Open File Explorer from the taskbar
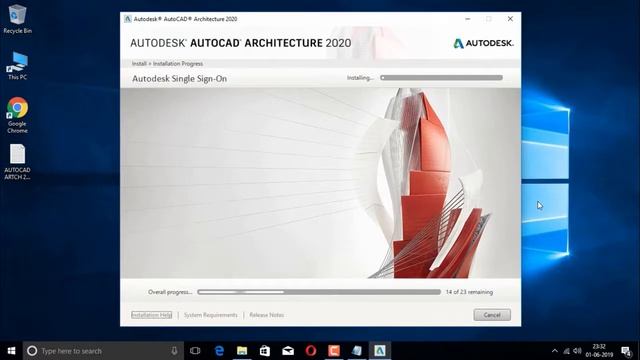This screenshot has height=360, width=640. pyautogui.click(x=242, y=351)
